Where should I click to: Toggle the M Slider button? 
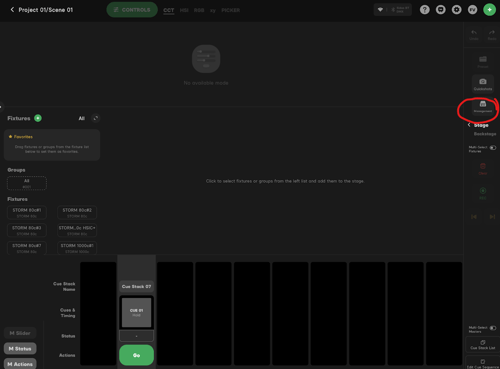(20, 333)
